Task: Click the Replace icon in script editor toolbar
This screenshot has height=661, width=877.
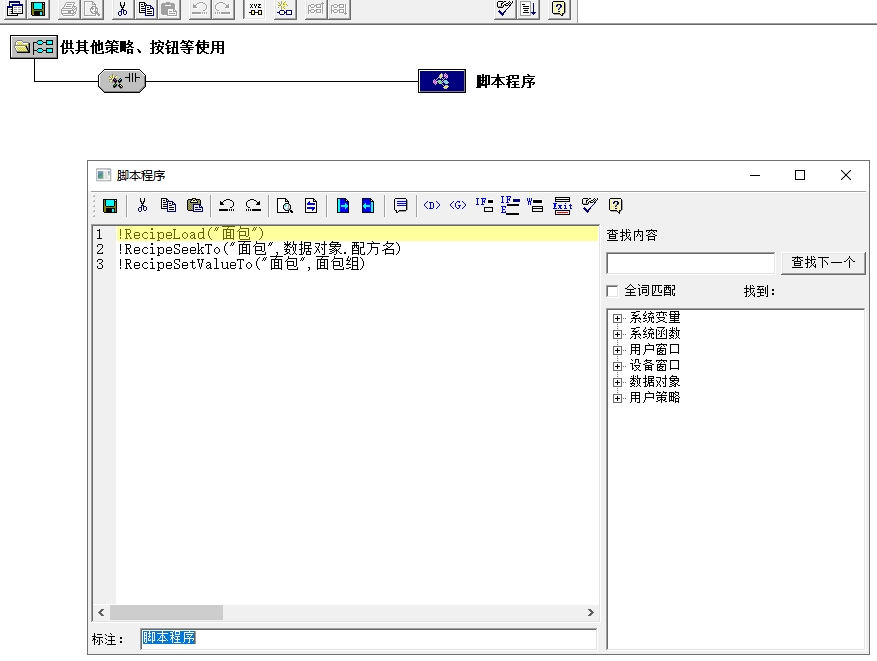Action: pos(311,205)
